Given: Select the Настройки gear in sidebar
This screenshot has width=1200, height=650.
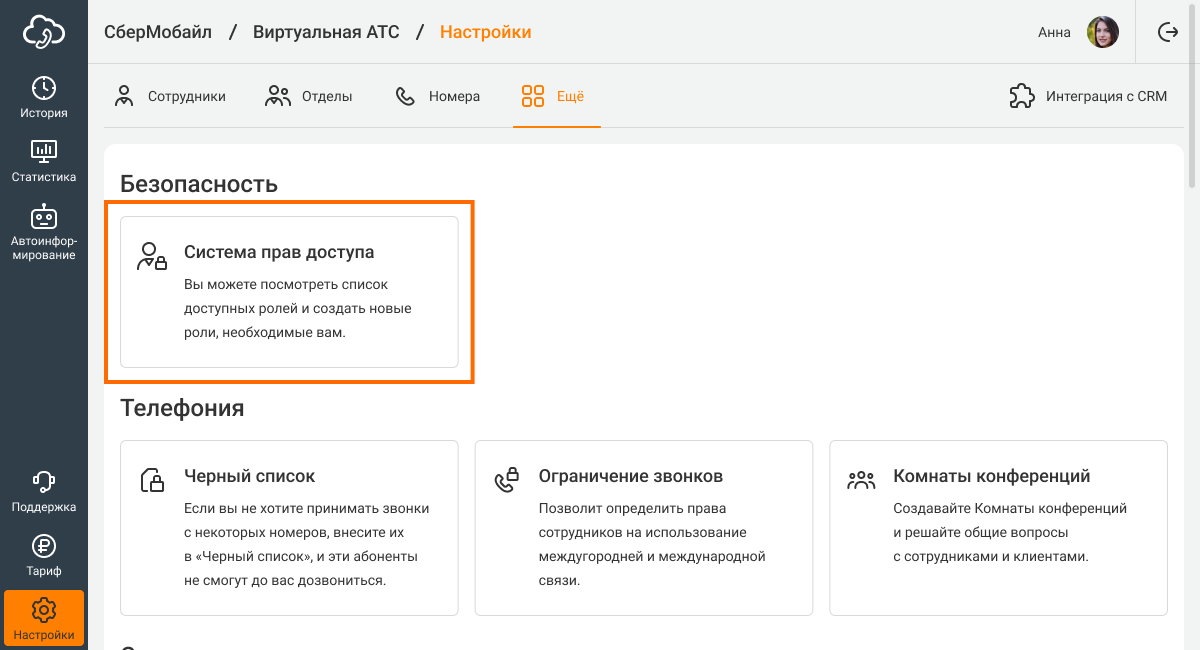Looking at the screenshot, I should pyautogui.click(x=44, y=618).
